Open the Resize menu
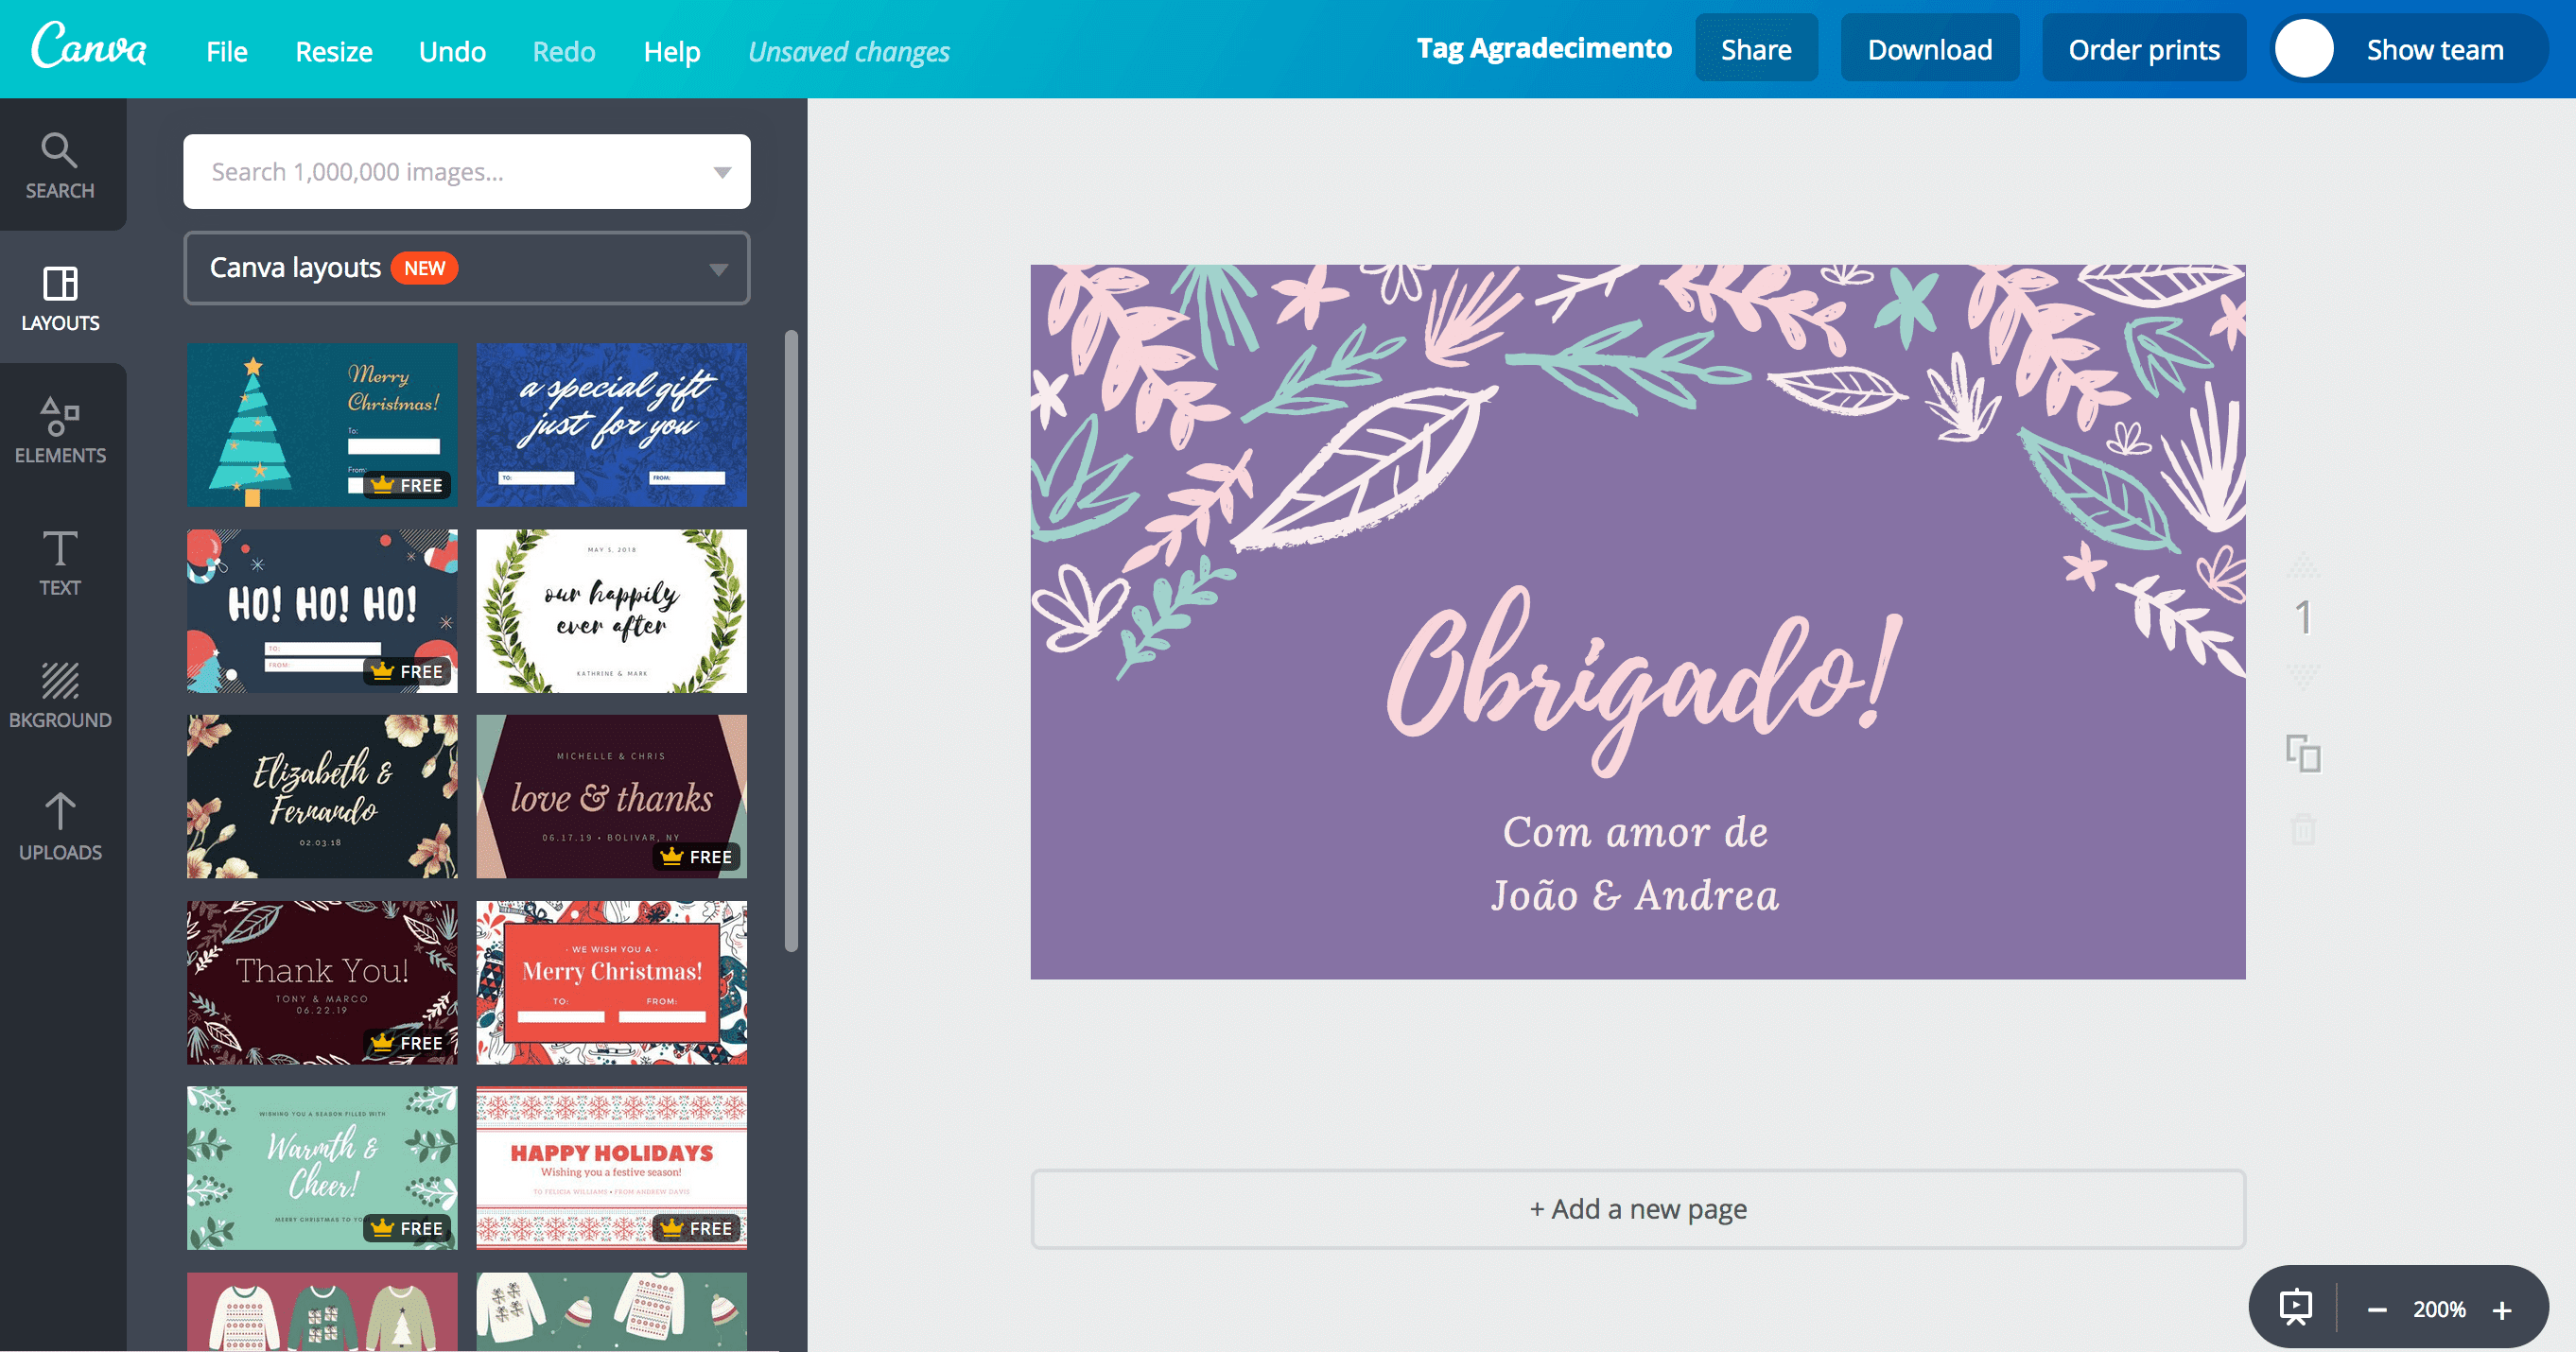The width and height of the screenshot is (2576, 1352). (x=332, y=51)
